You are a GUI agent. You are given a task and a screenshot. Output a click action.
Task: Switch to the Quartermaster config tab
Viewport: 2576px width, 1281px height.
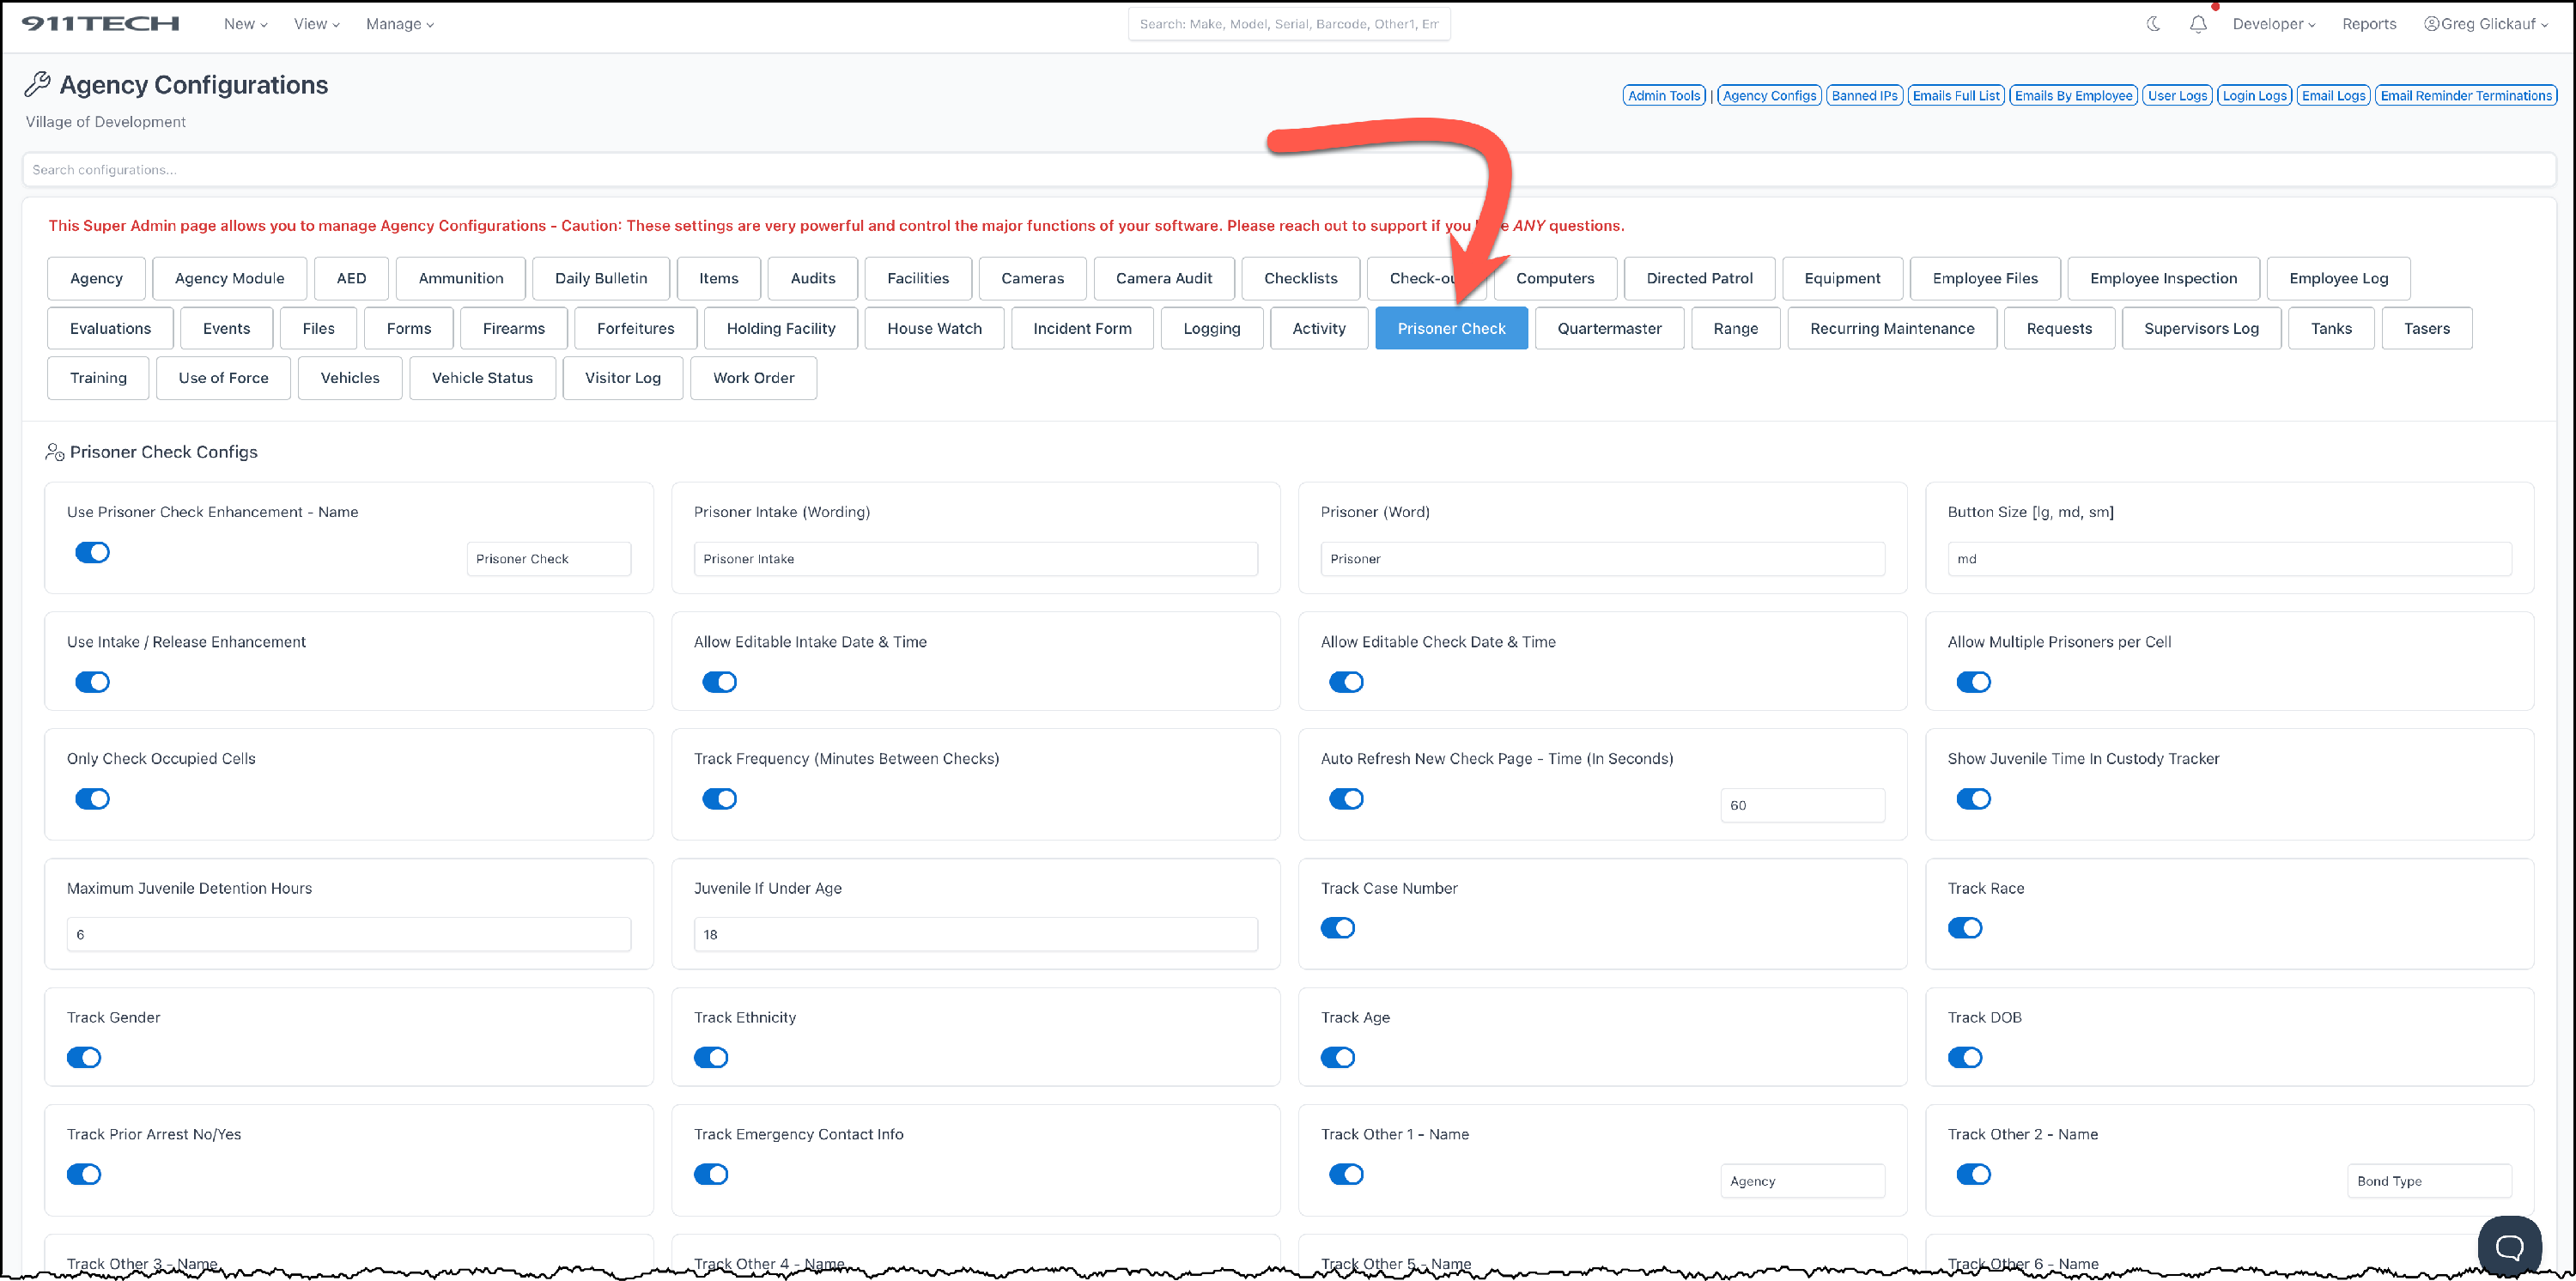click(1608, 328)
